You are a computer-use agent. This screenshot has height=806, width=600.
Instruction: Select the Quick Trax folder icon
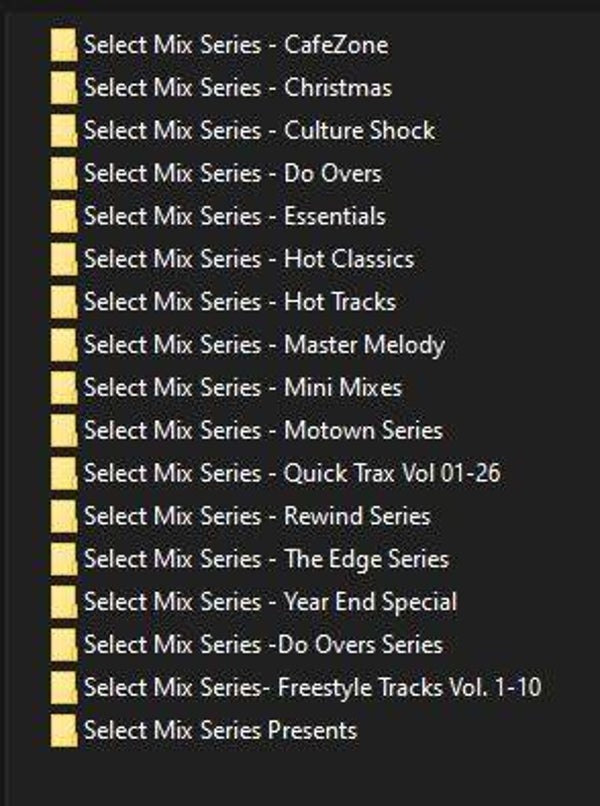click(x=64, y=474)
